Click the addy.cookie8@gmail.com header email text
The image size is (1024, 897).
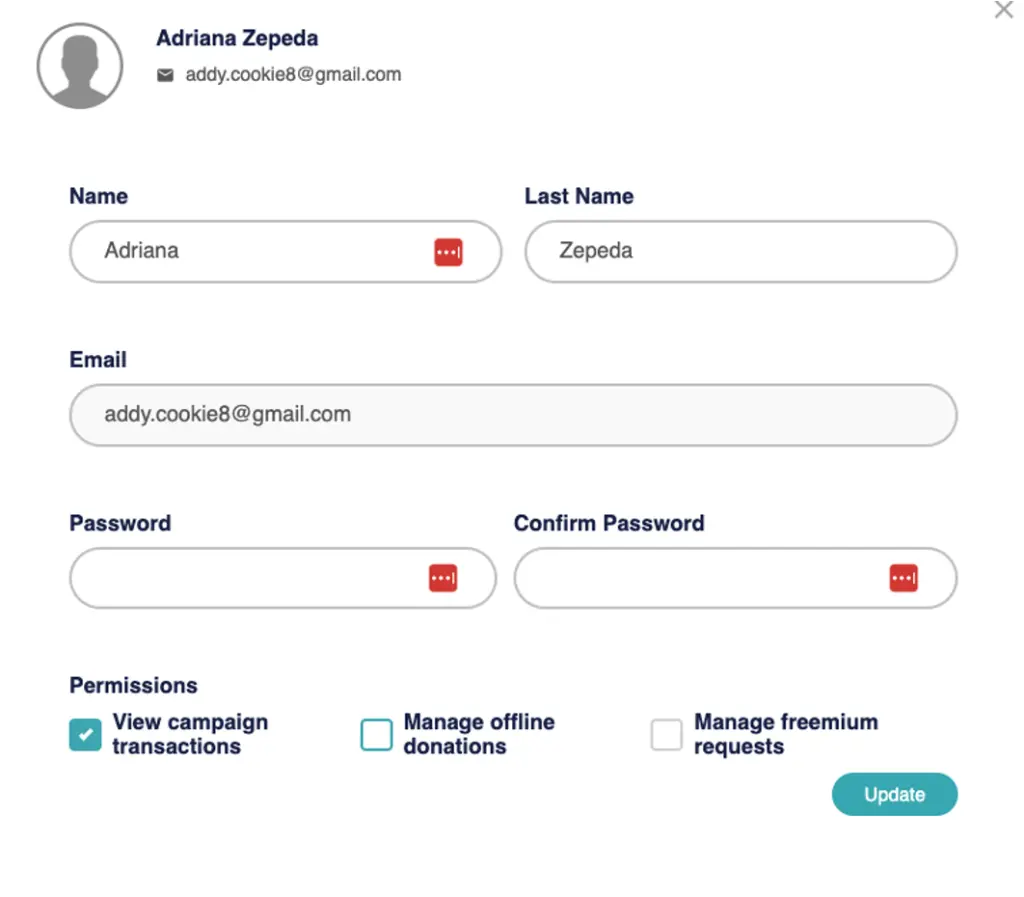pyautogui.click(x=293, y=75)
